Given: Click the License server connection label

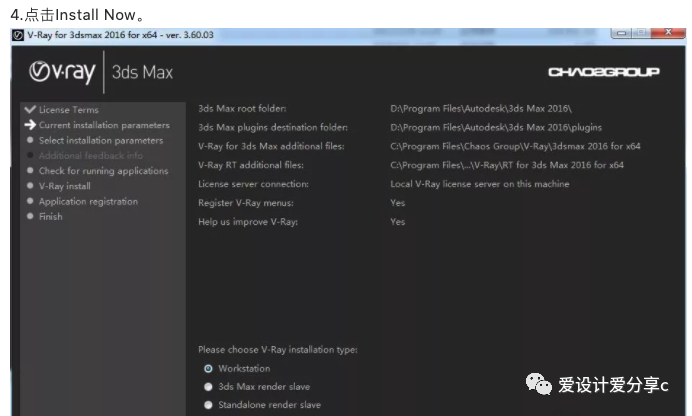Looking at the screenshot, I should (253, 184).
